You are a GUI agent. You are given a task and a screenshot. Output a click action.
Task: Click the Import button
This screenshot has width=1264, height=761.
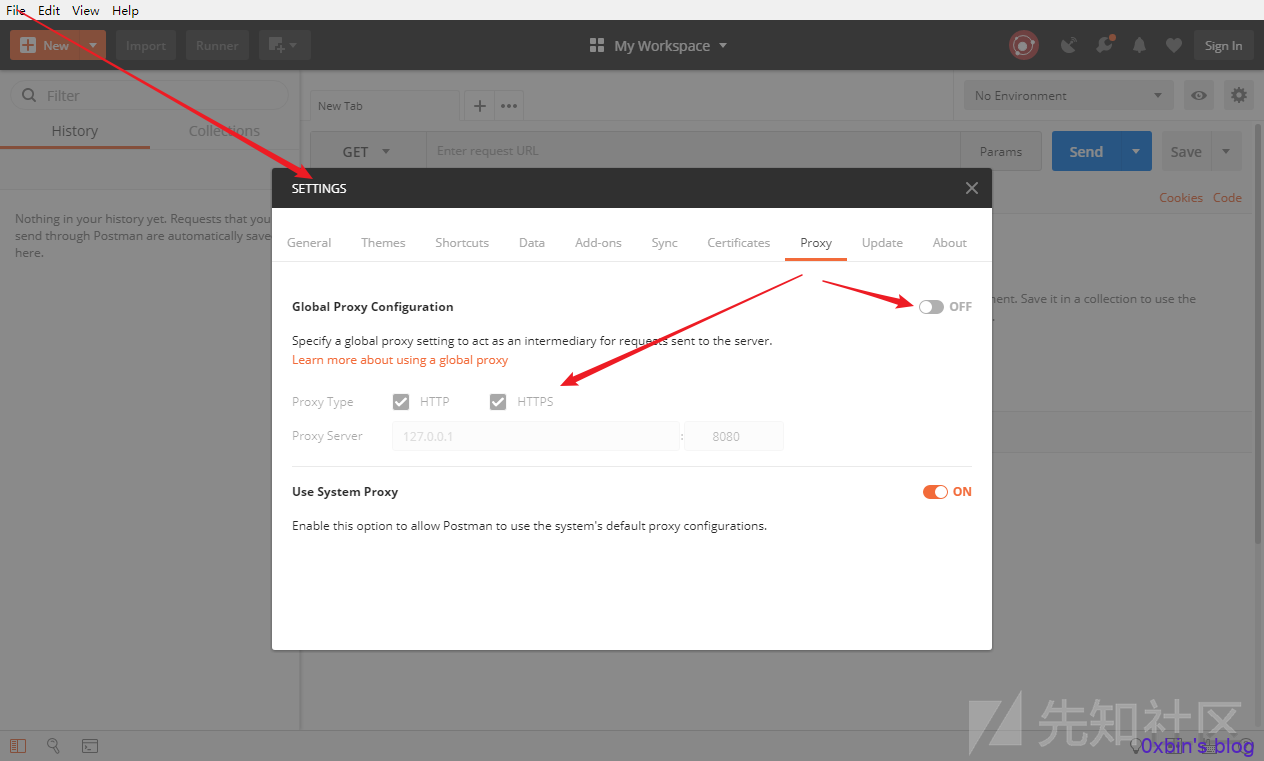(146, 45)
